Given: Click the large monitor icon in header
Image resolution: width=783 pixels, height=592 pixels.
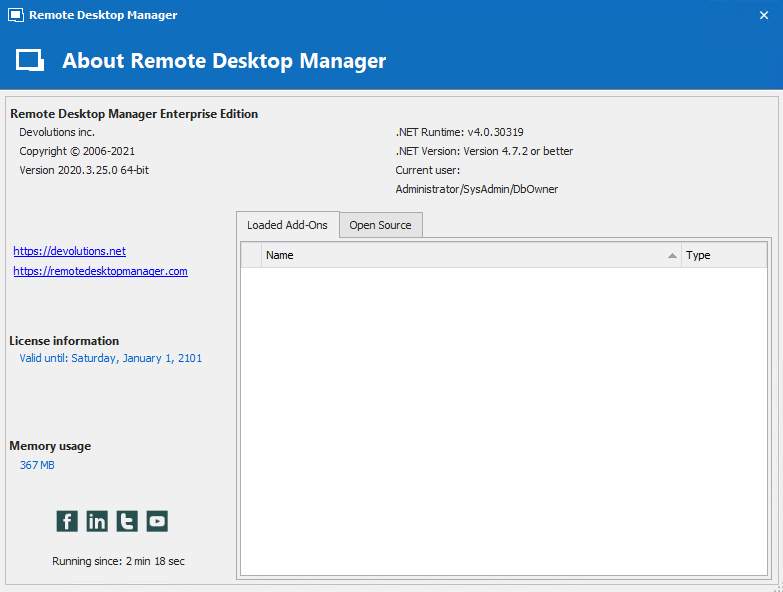Looking at the screenshot, I should [30, 60].
